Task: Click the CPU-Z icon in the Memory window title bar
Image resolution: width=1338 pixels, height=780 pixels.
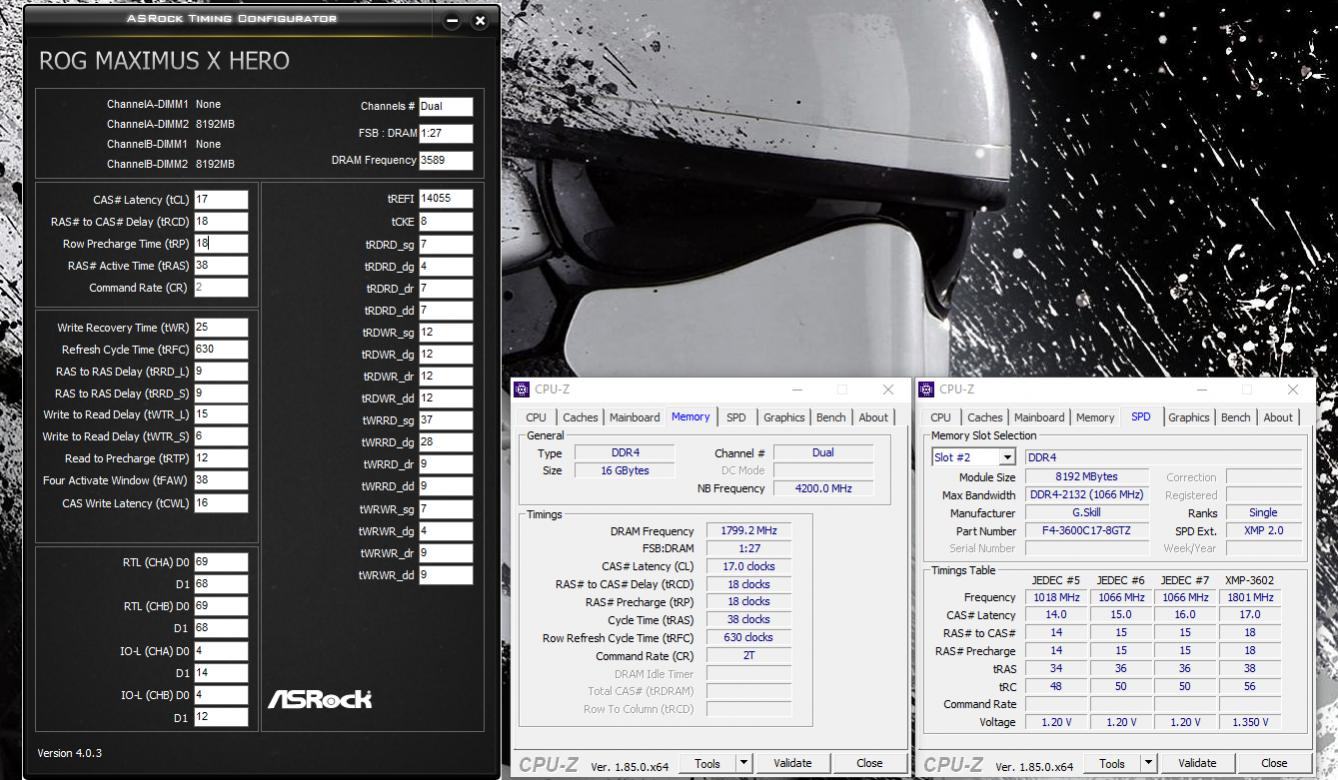Action: click(x=522, y=389)
